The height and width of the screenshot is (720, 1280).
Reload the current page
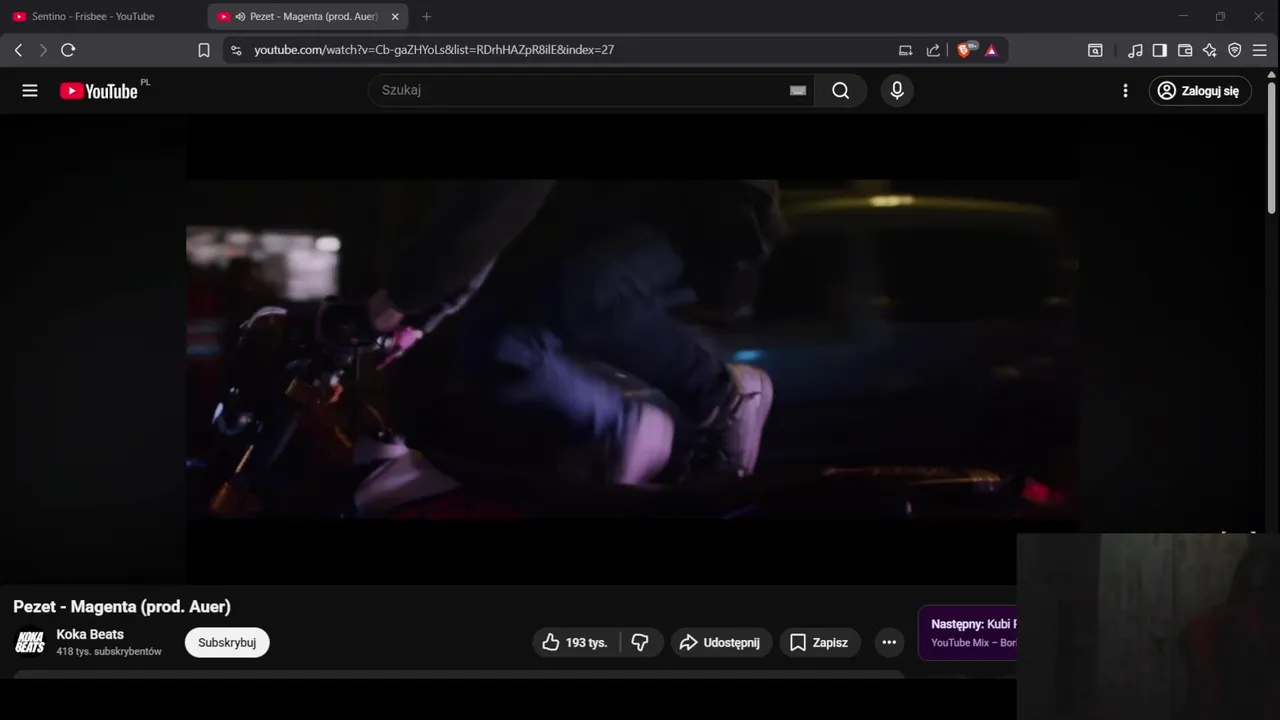click(x=68, y=50)
